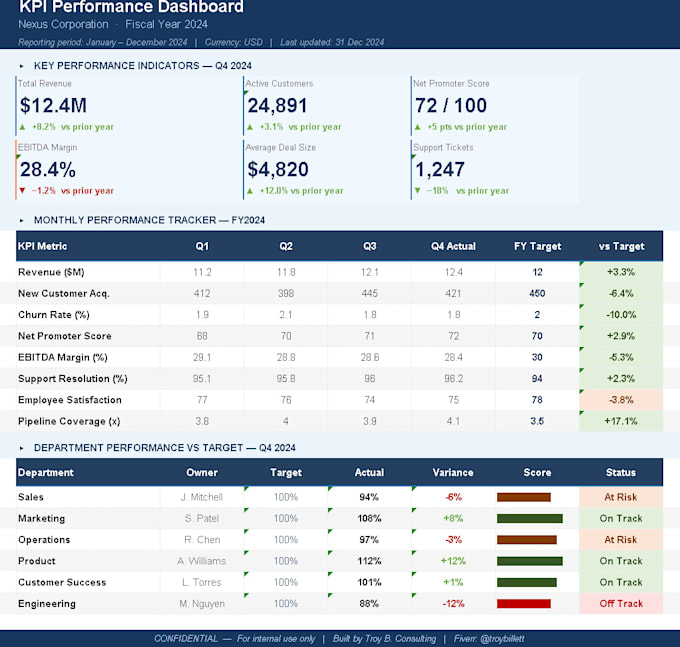Click the red down arrow under EBITDA Margin
680x647 pixels.
23,190
